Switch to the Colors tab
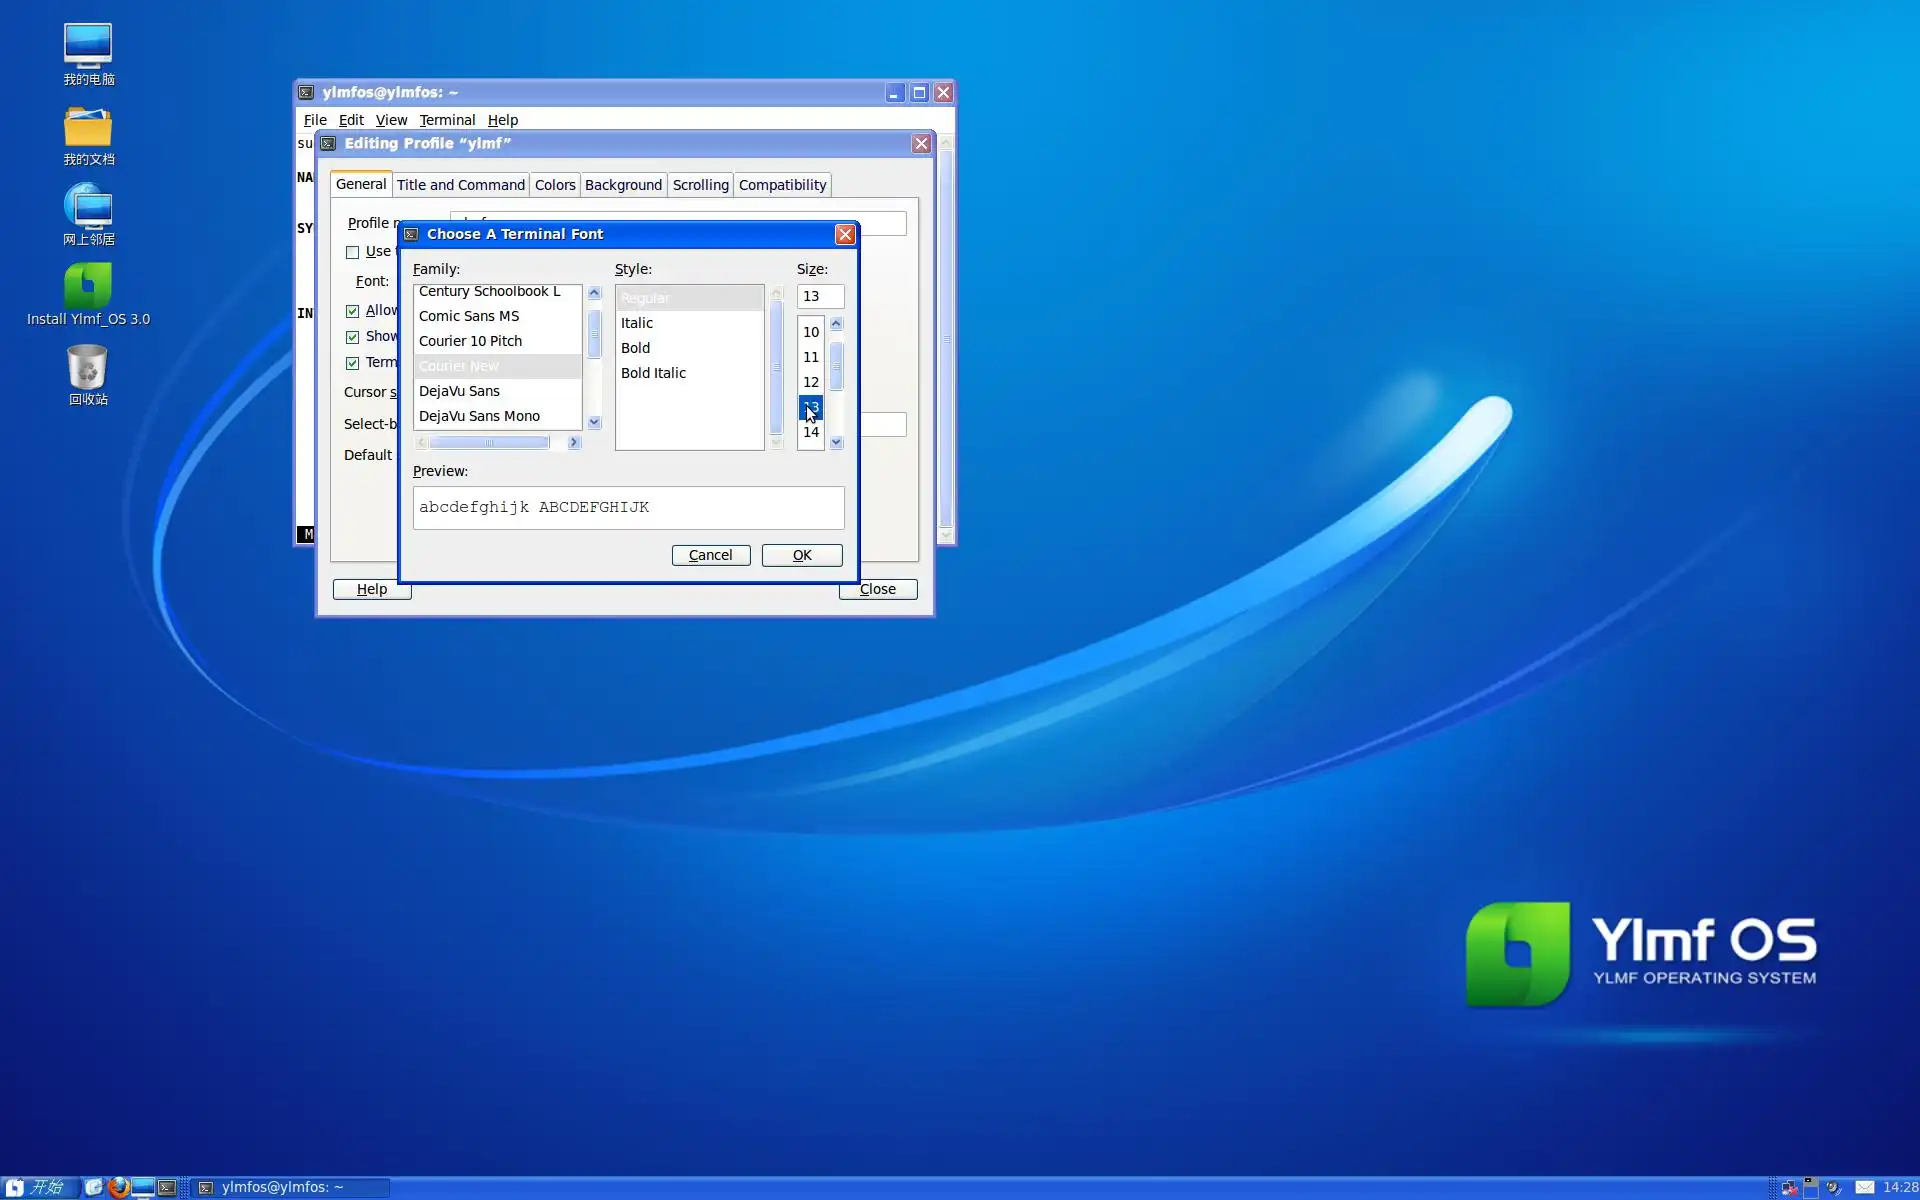1920x1200 pixels. [555, 185]
